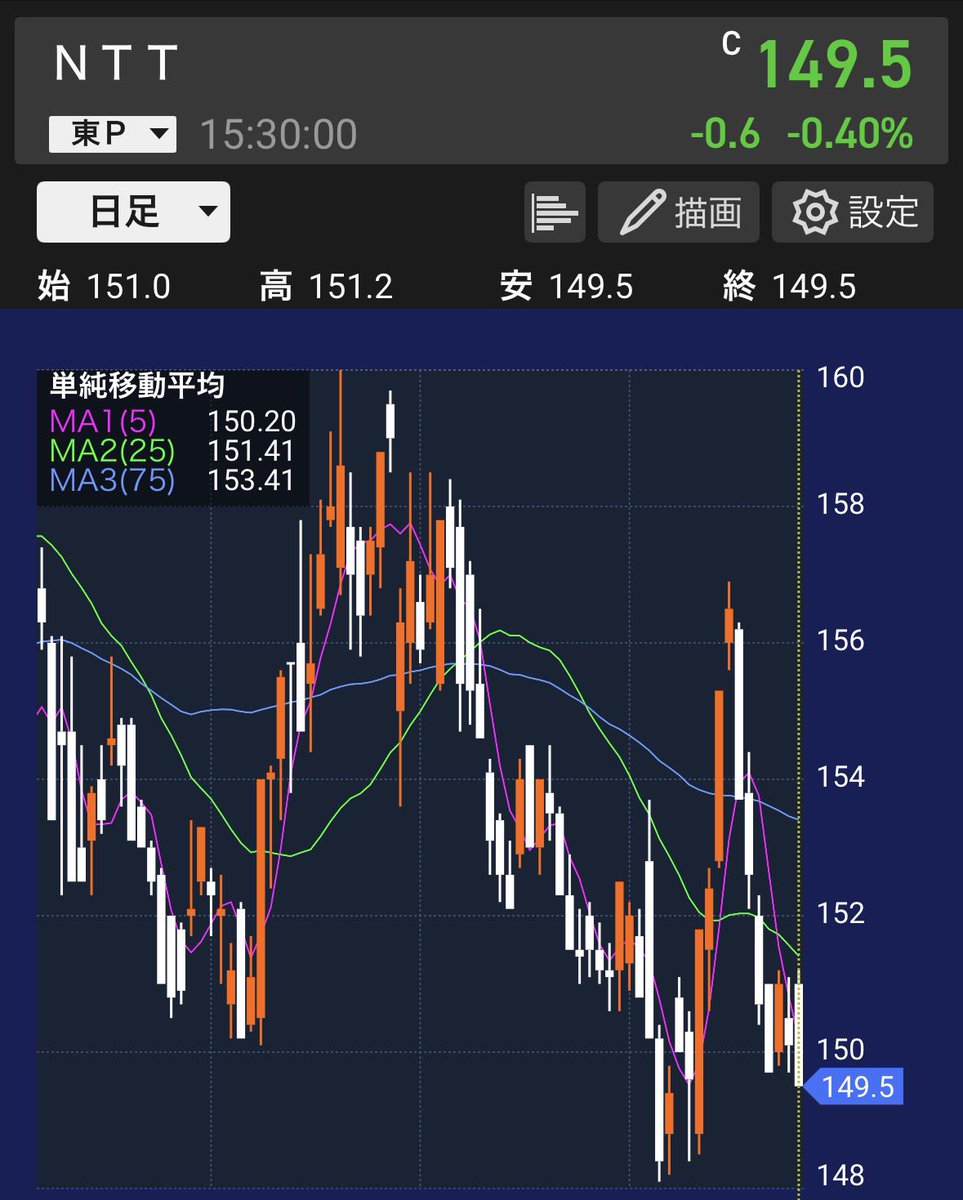The image size is (963, 1200).
Task: Click the 158 price axis label
Action: tap(840, 503)
